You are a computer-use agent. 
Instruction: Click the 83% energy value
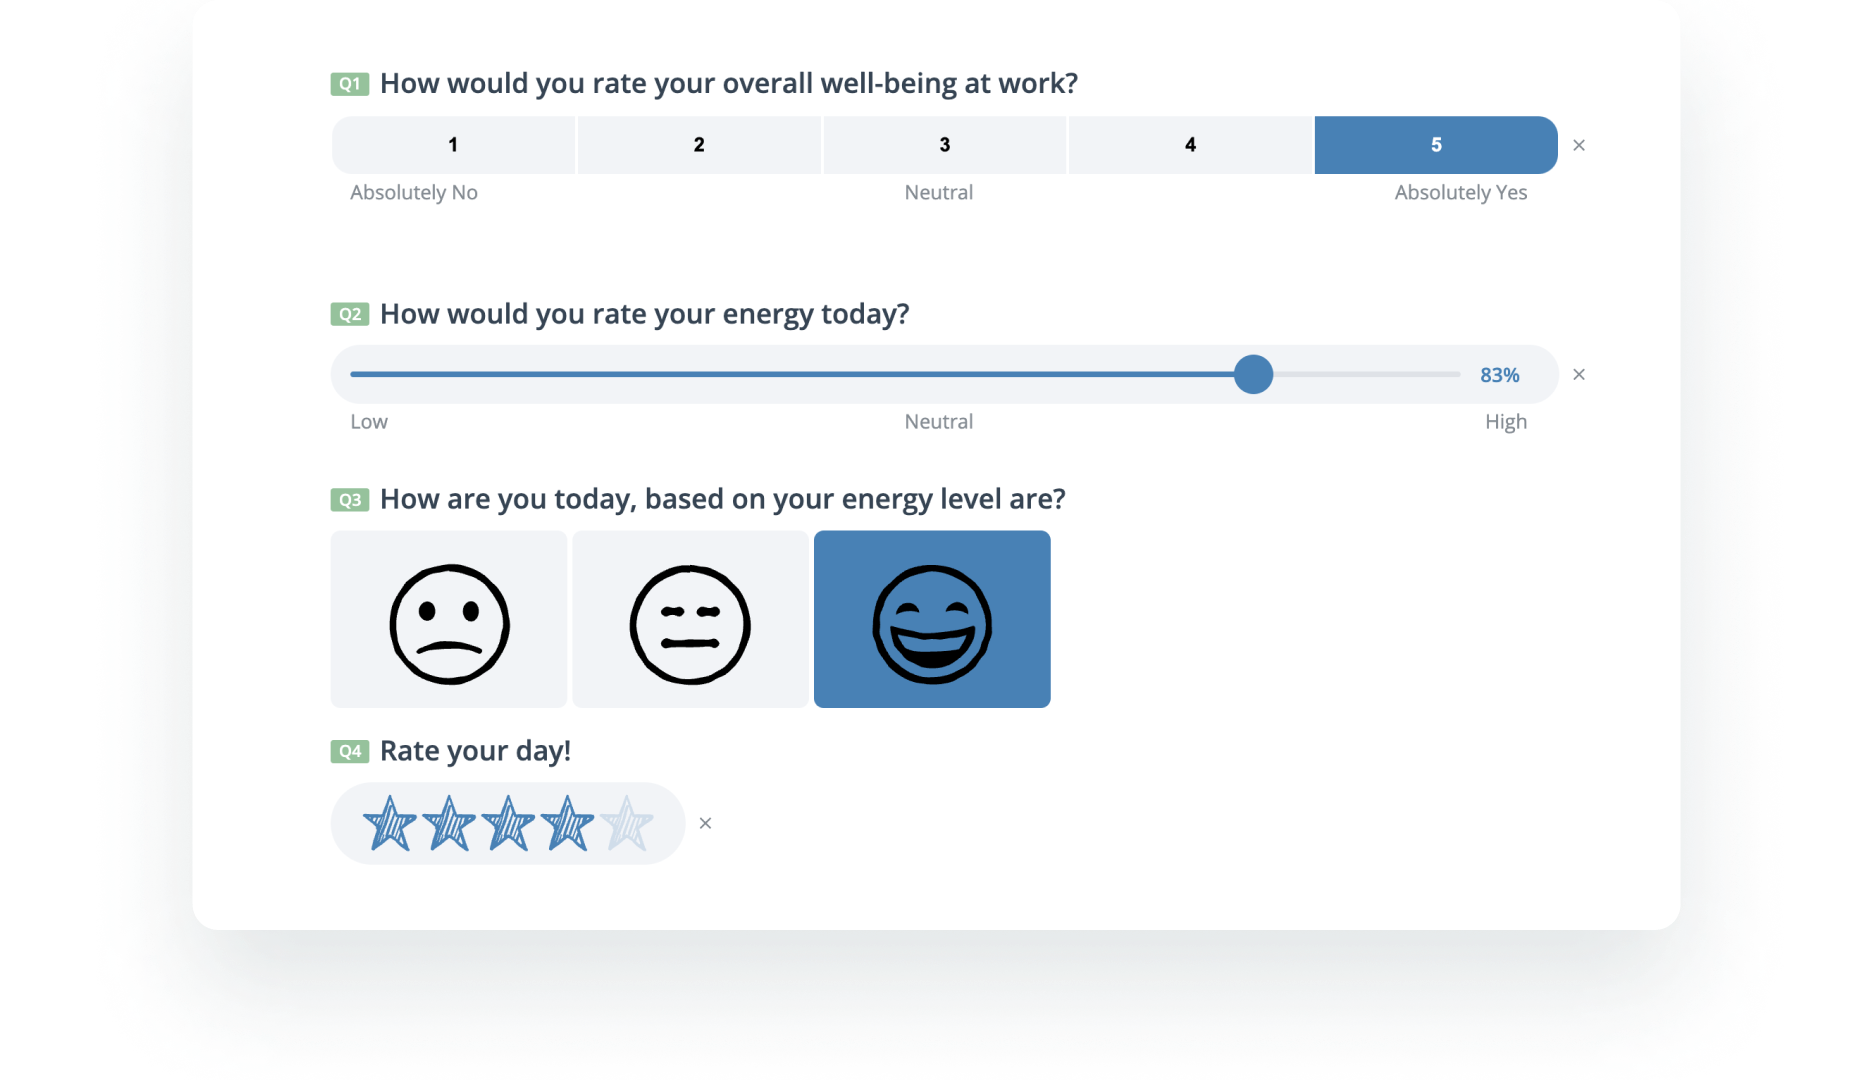(1499, 375)
